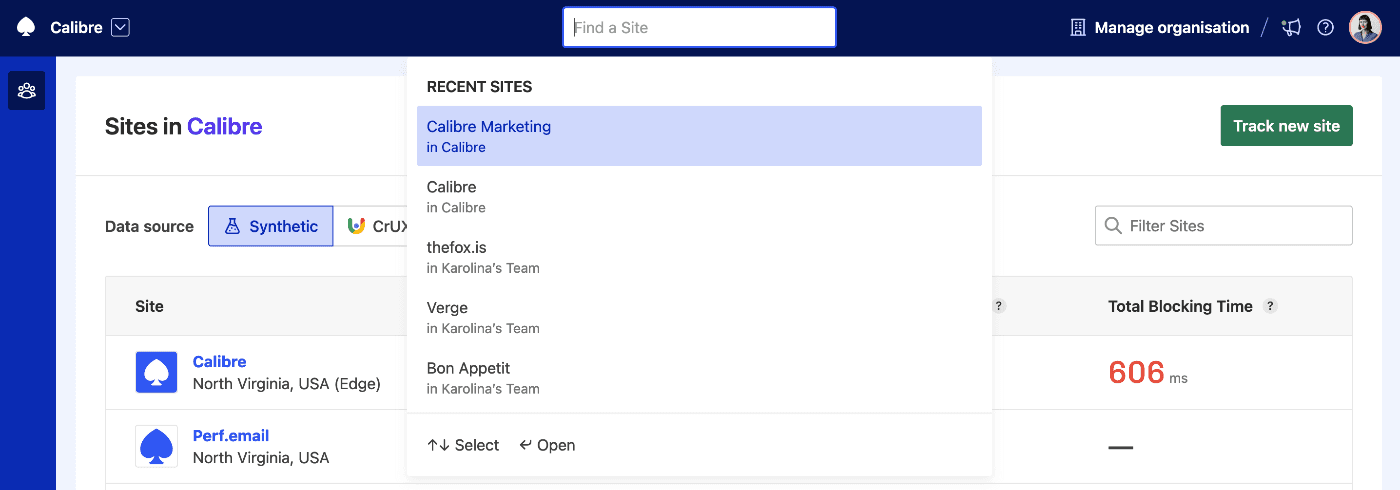Open the user profile avatar menu
Screen dimensions: 1400x490
[x=1365, y=28]
